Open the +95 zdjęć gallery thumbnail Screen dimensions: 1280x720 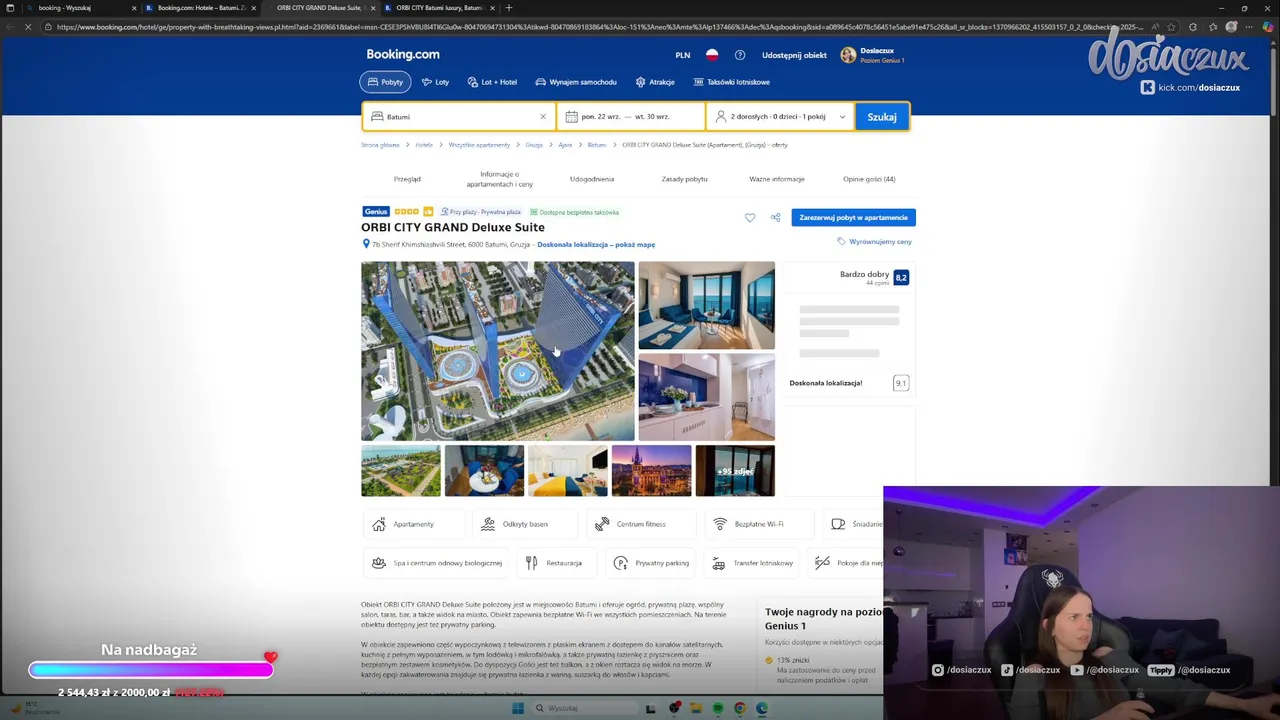[x=735, y=471]
